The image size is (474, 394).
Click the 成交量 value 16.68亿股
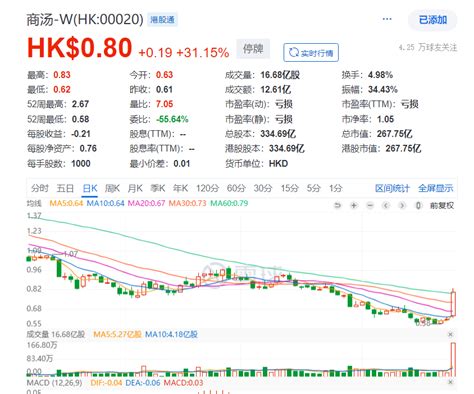280,75
